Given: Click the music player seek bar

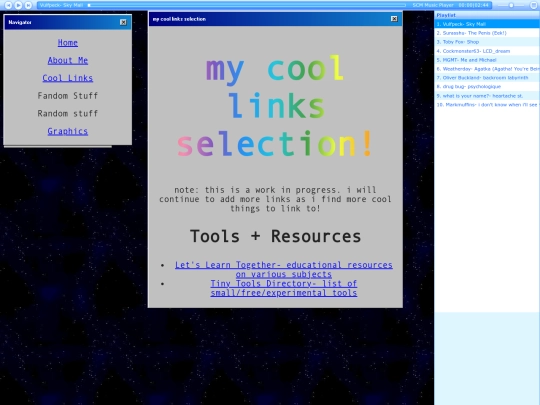Looking at the screenshot, I should pos(247,5).
